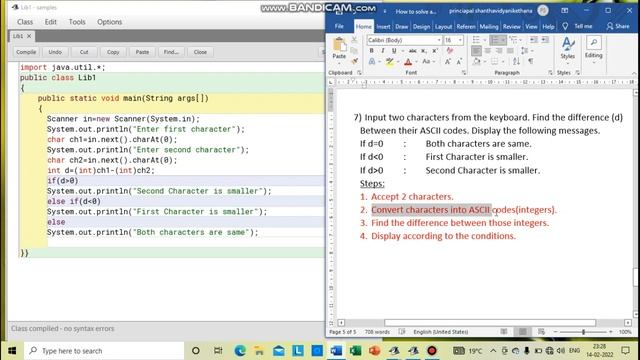The height and width of the screenshot is (360, 640).
Task: Toggle Show/Hide paragraph marks (¶)
Action: [531, 62]
